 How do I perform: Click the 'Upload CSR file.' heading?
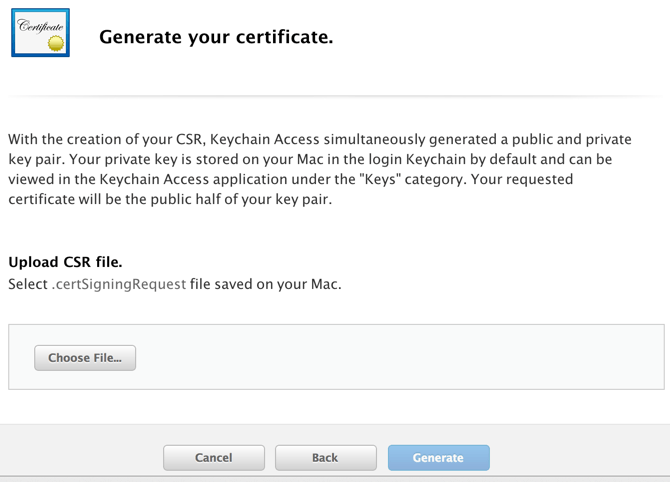click(65, 262)
